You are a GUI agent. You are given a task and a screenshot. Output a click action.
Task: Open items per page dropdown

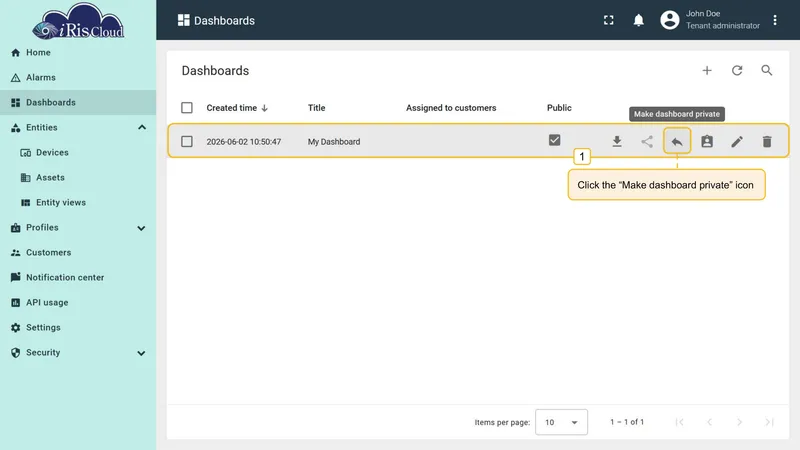click(561, 422)
